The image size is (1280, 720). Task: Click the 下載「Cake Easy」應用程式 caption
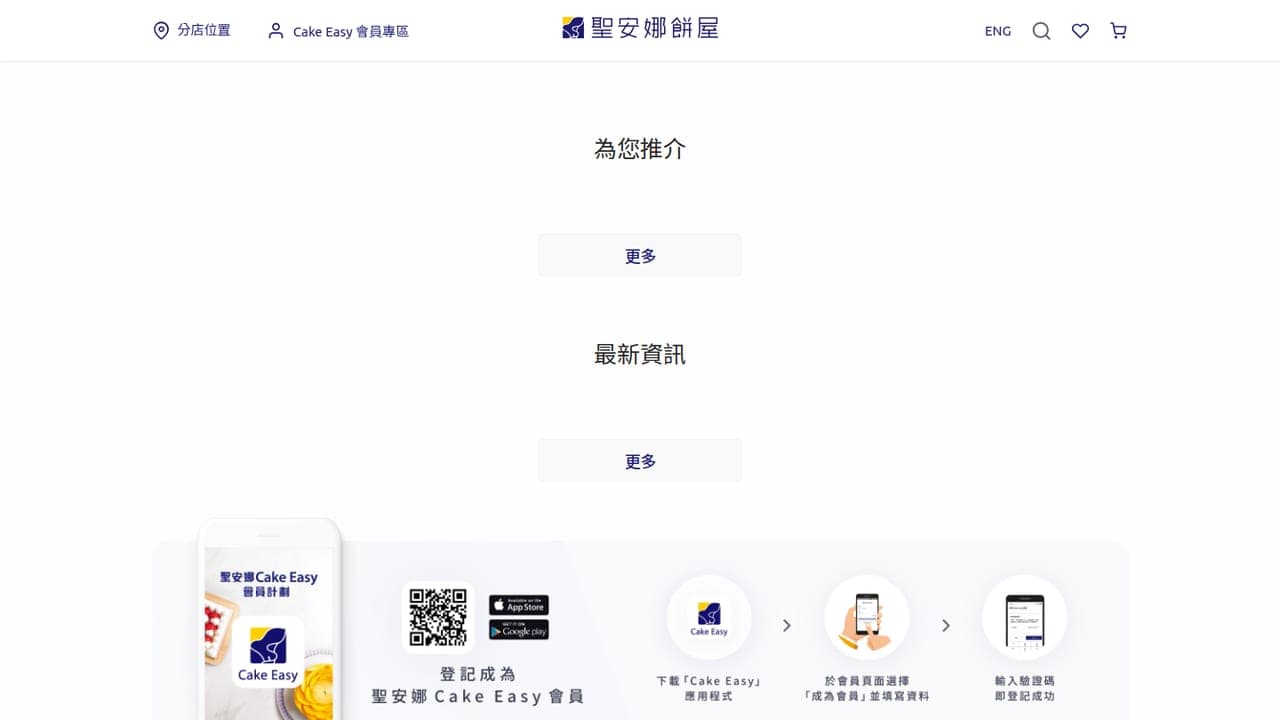(x=709, y=688)
